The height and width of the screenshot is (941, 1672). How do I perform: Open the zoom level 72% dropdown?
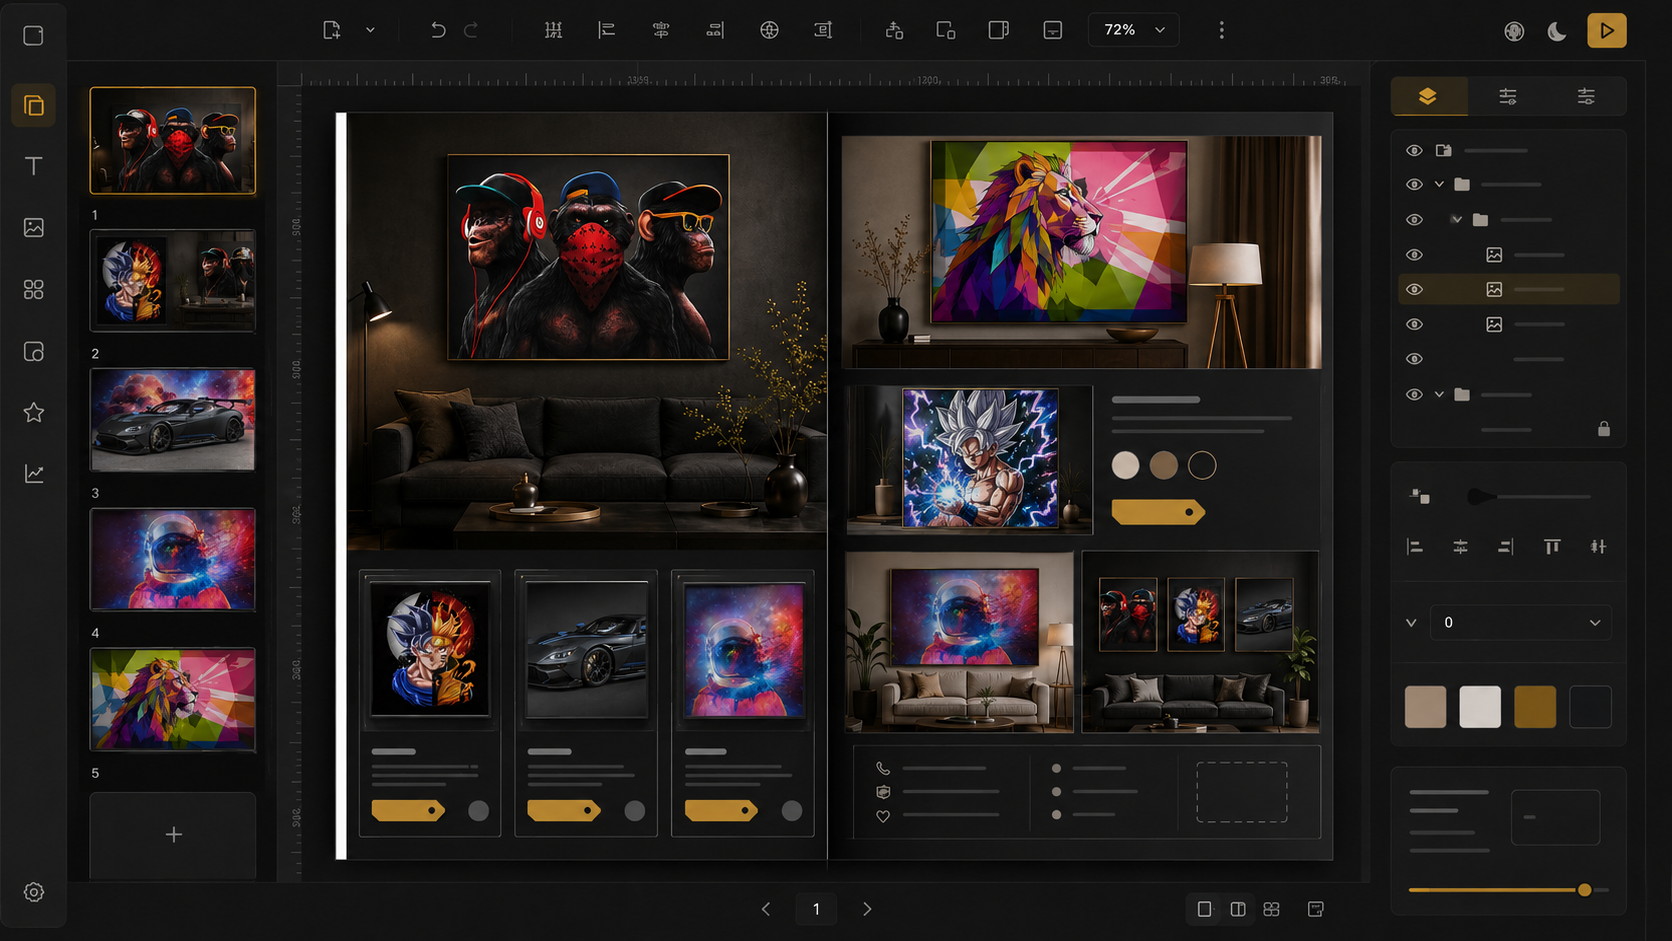[1133, 30]
